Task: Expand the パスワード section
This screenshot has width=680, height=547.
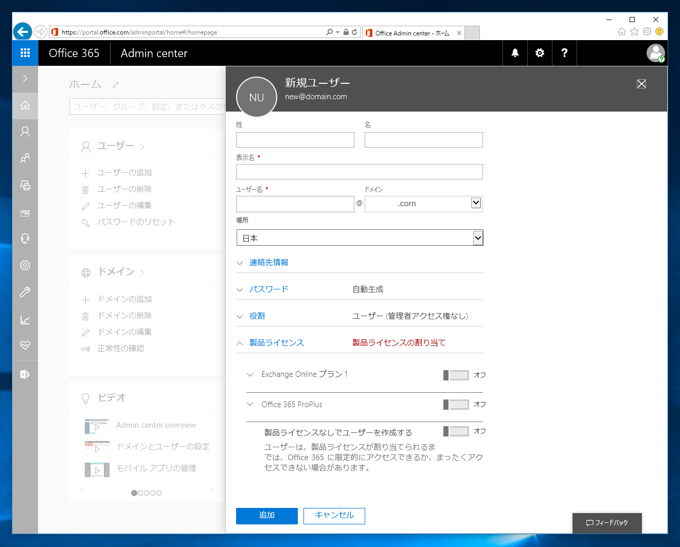Action: [268, 289]
